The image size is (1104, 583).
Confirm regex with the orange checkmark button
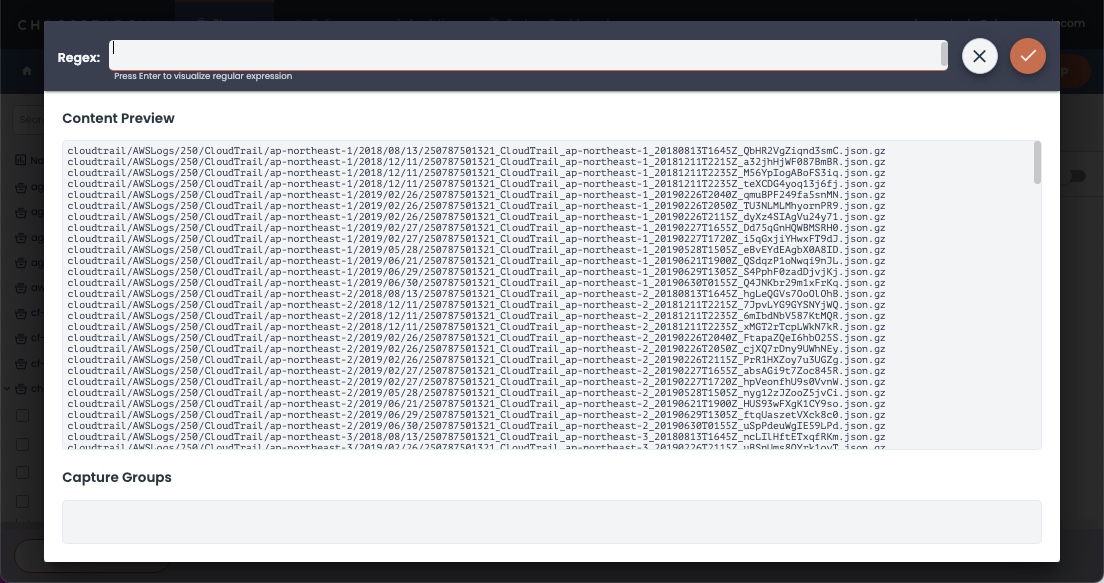click(x=1028, y=56)
